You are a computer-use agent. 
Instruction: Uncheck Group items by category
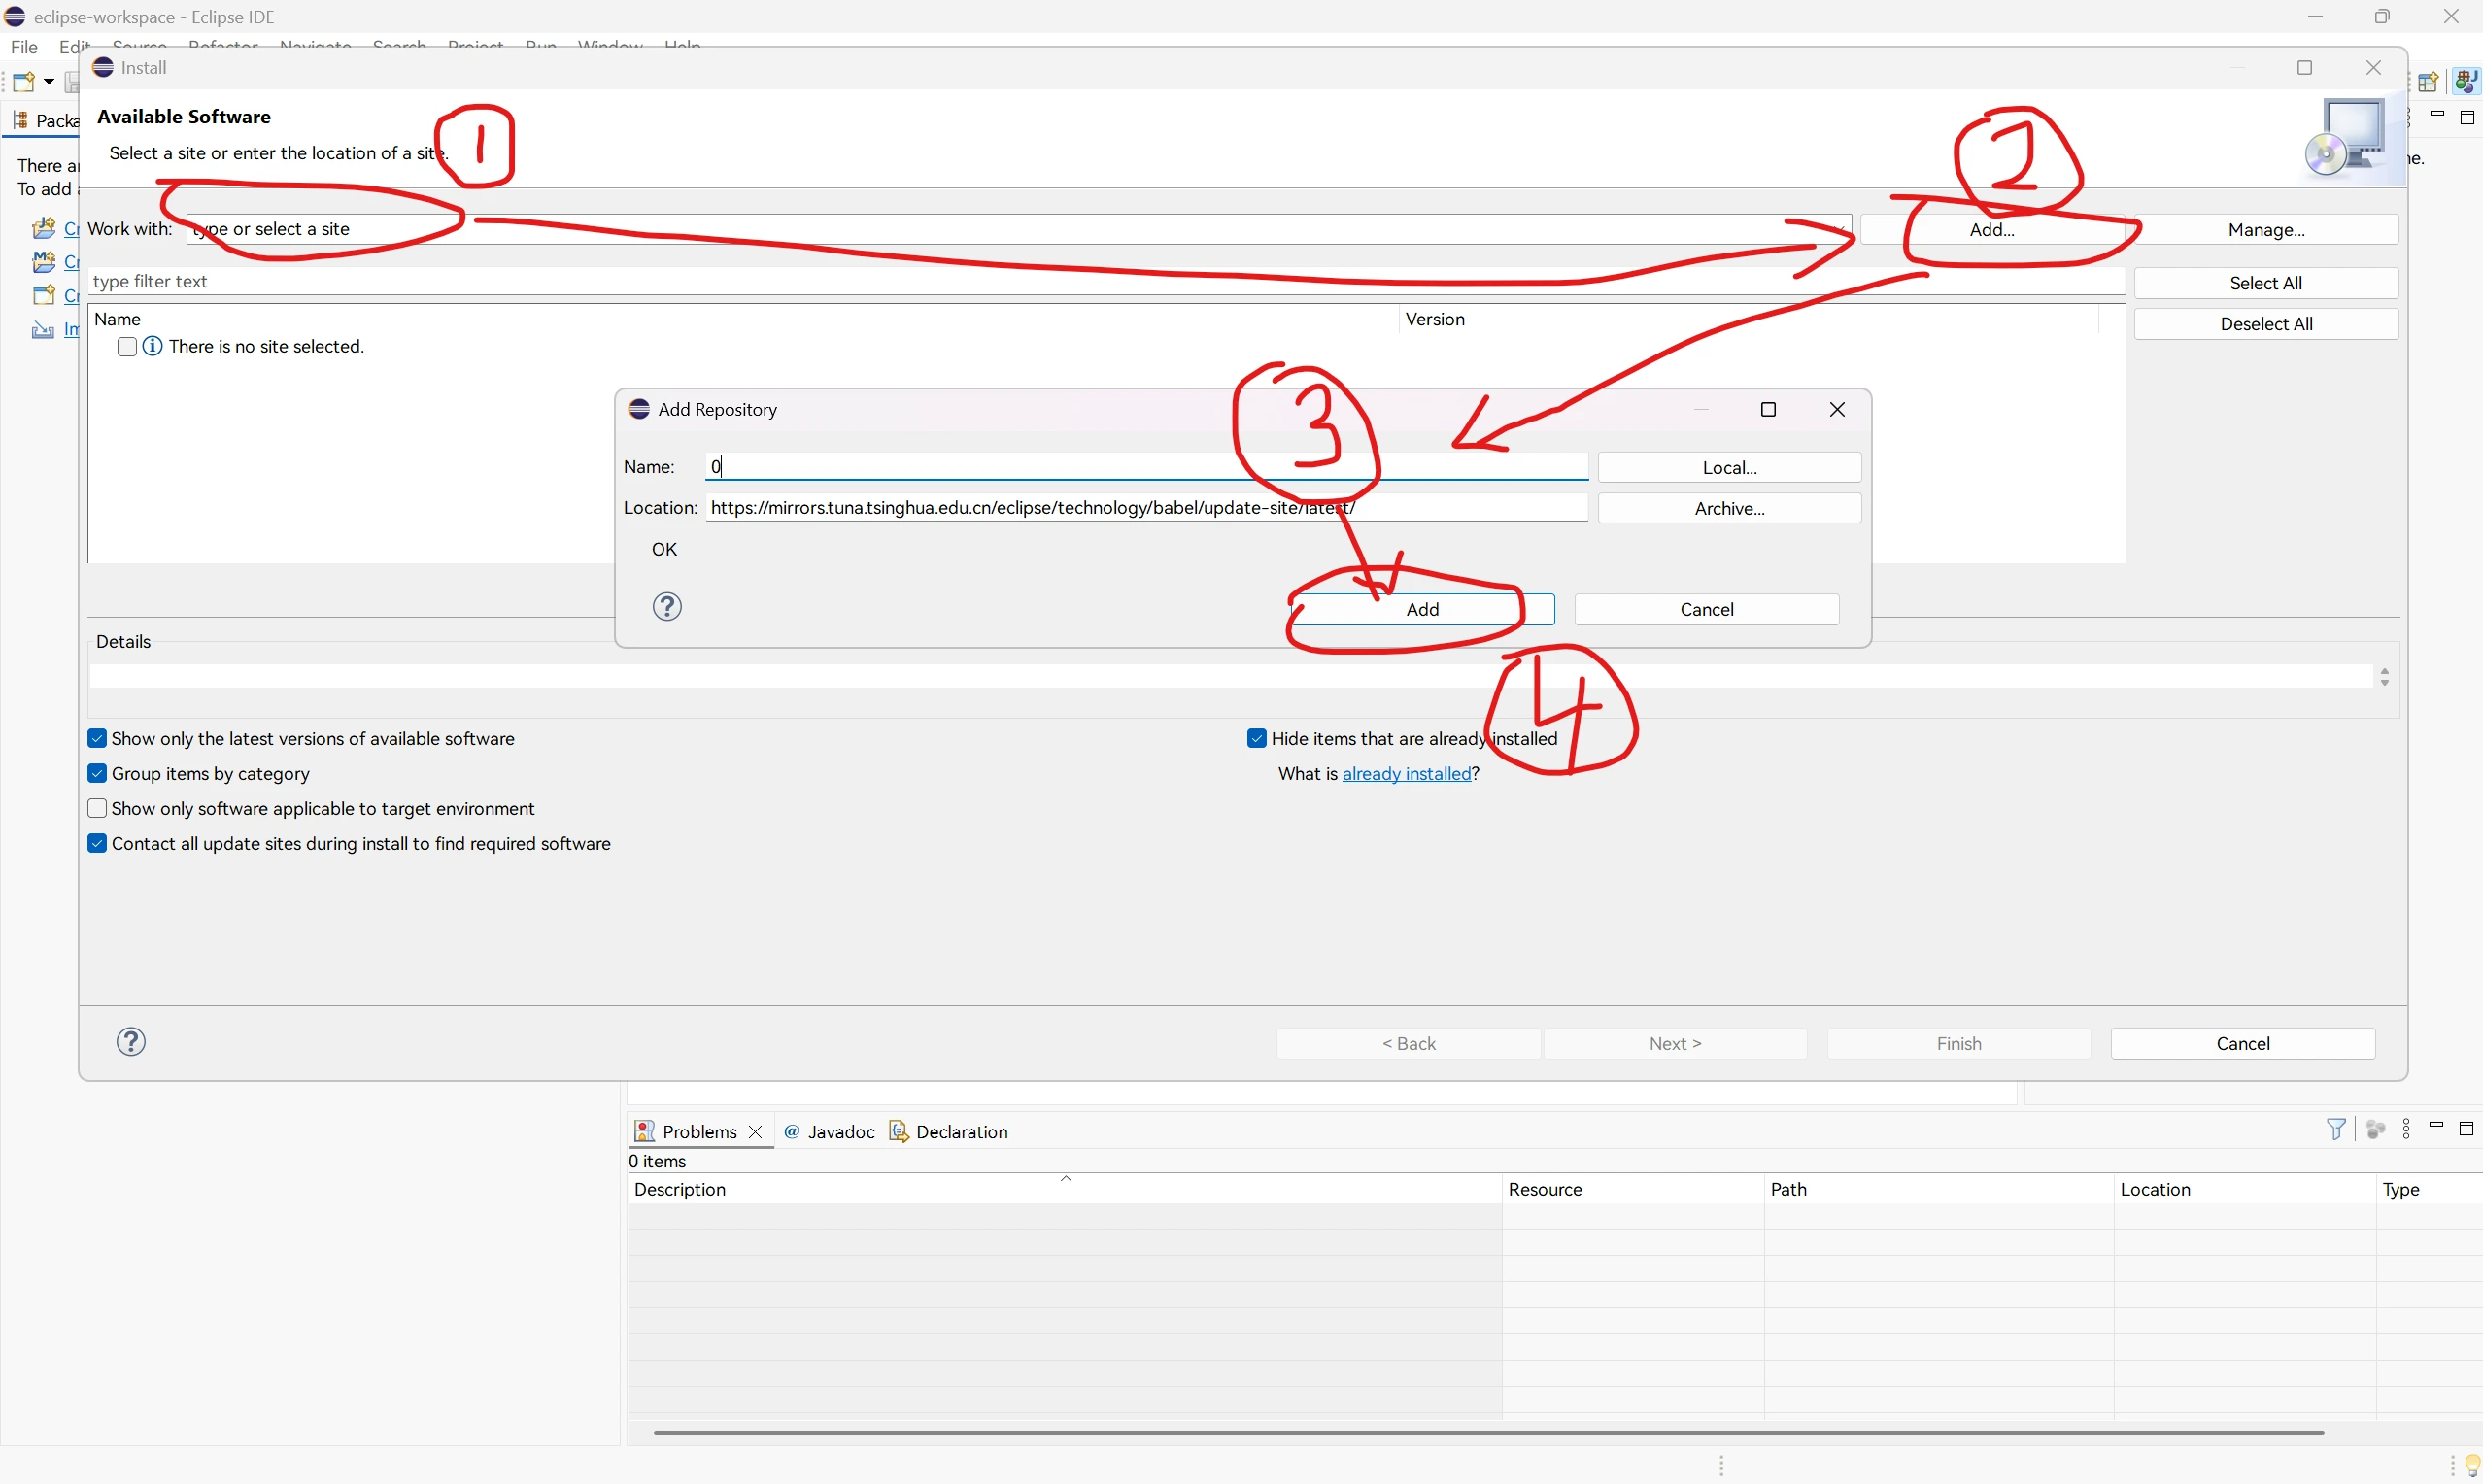pos(97,774)
